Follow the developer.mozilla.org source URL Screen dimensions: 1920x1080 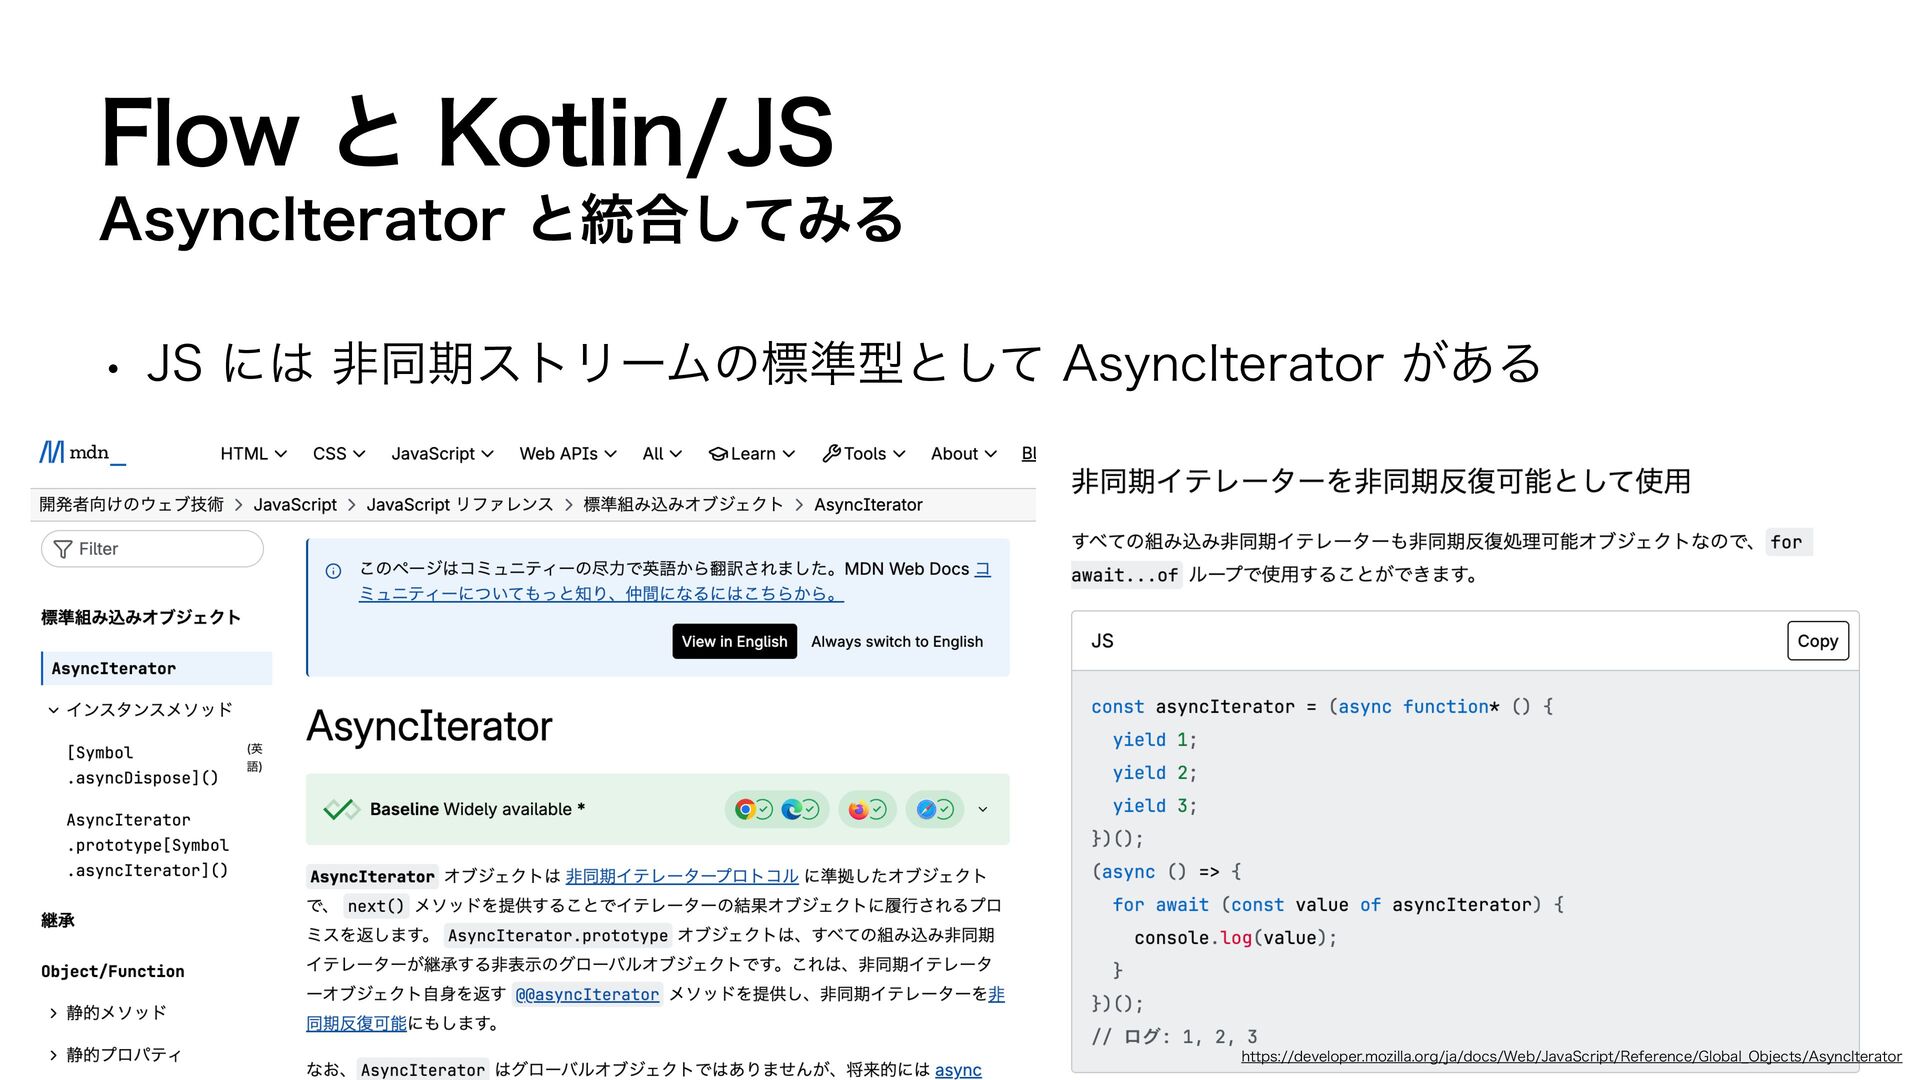click(x=1571, y=1056)
